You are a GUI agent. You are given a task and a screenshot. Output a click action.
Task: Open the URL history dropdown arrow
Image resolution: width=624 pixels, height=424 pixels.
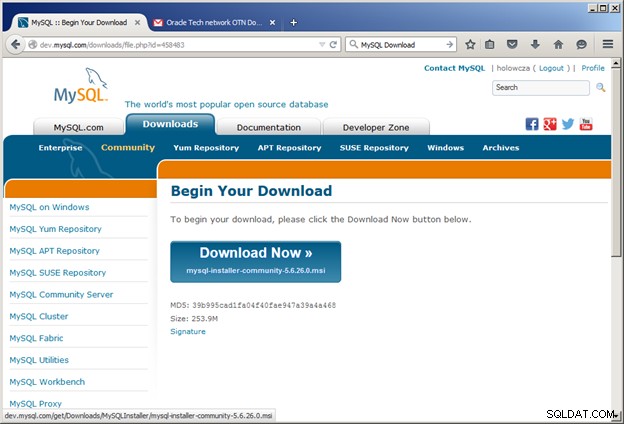(x=322, y=45)
